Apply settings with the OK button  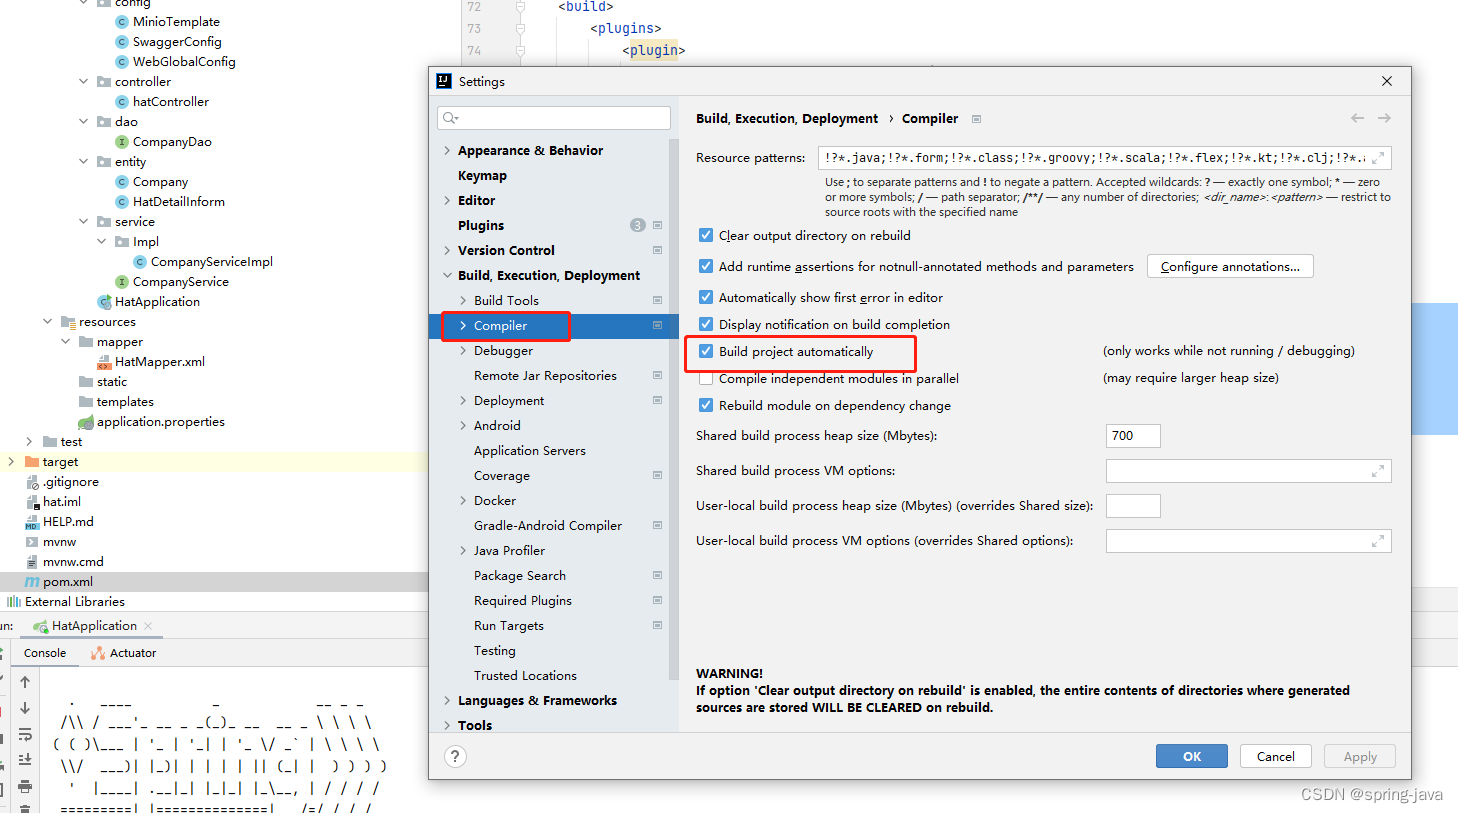(x=1191, y=756)
